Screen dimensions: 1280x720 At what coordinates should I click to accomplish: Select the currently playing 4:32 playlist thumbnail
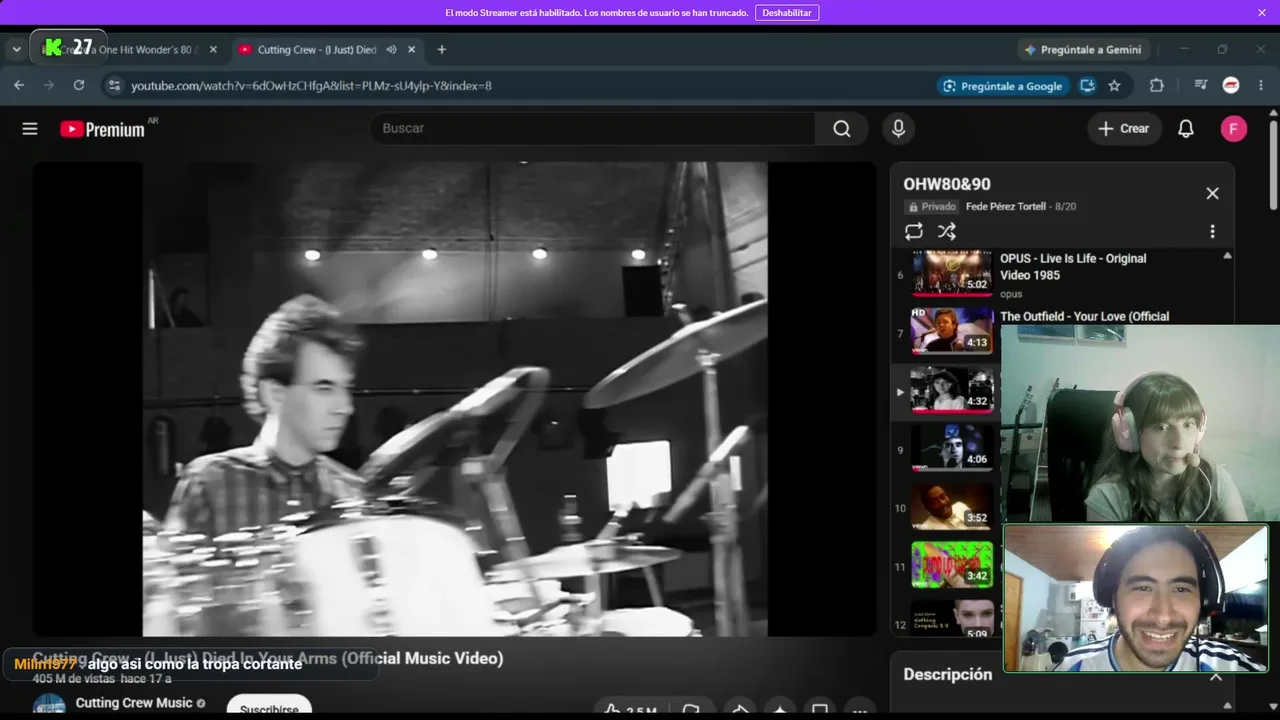952,390
